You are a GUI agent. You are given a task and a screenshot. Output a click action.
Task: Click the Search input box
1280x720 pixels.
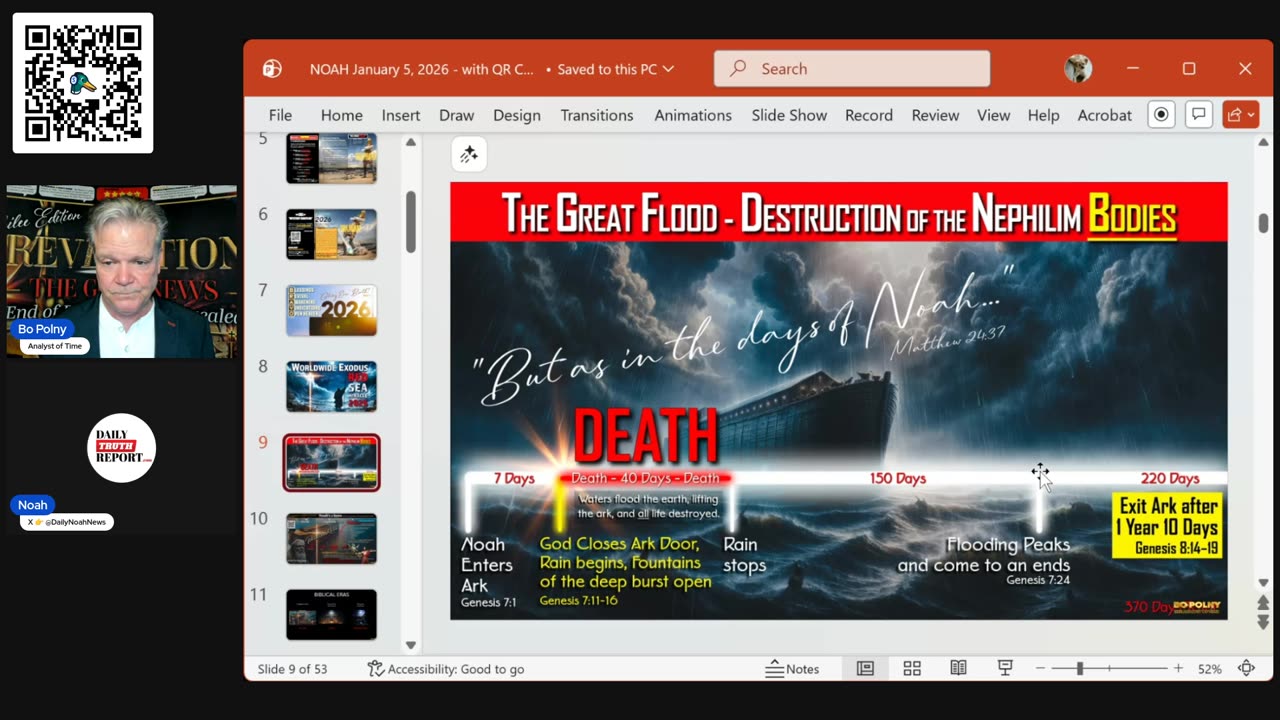click(x=852, y=69)
